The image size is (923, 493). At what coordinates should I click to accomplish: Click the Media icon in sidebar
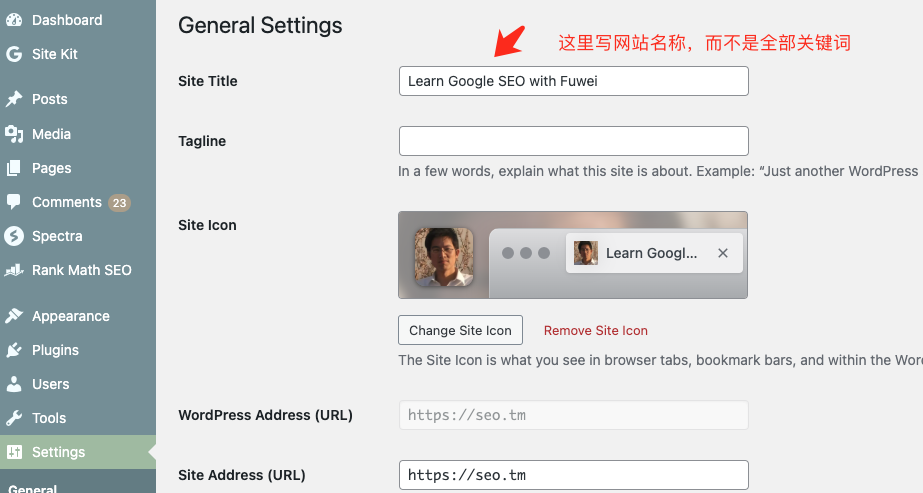pos(14,134)
